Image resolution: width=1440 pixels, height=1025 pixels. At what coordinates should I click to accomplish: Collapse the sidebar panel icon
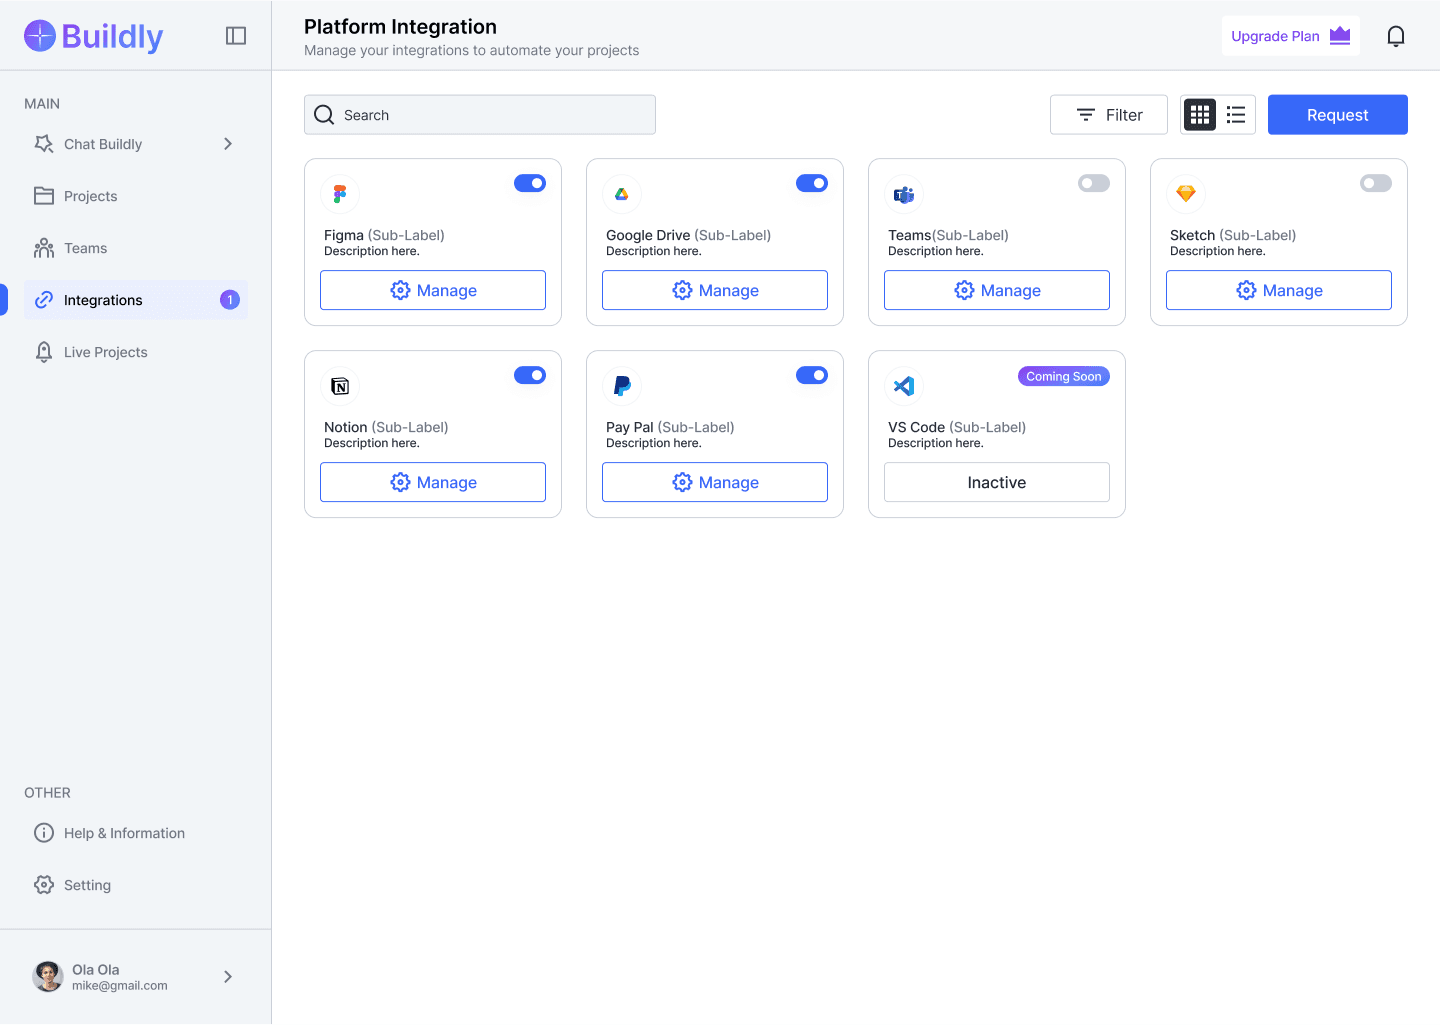pos(236,36)
